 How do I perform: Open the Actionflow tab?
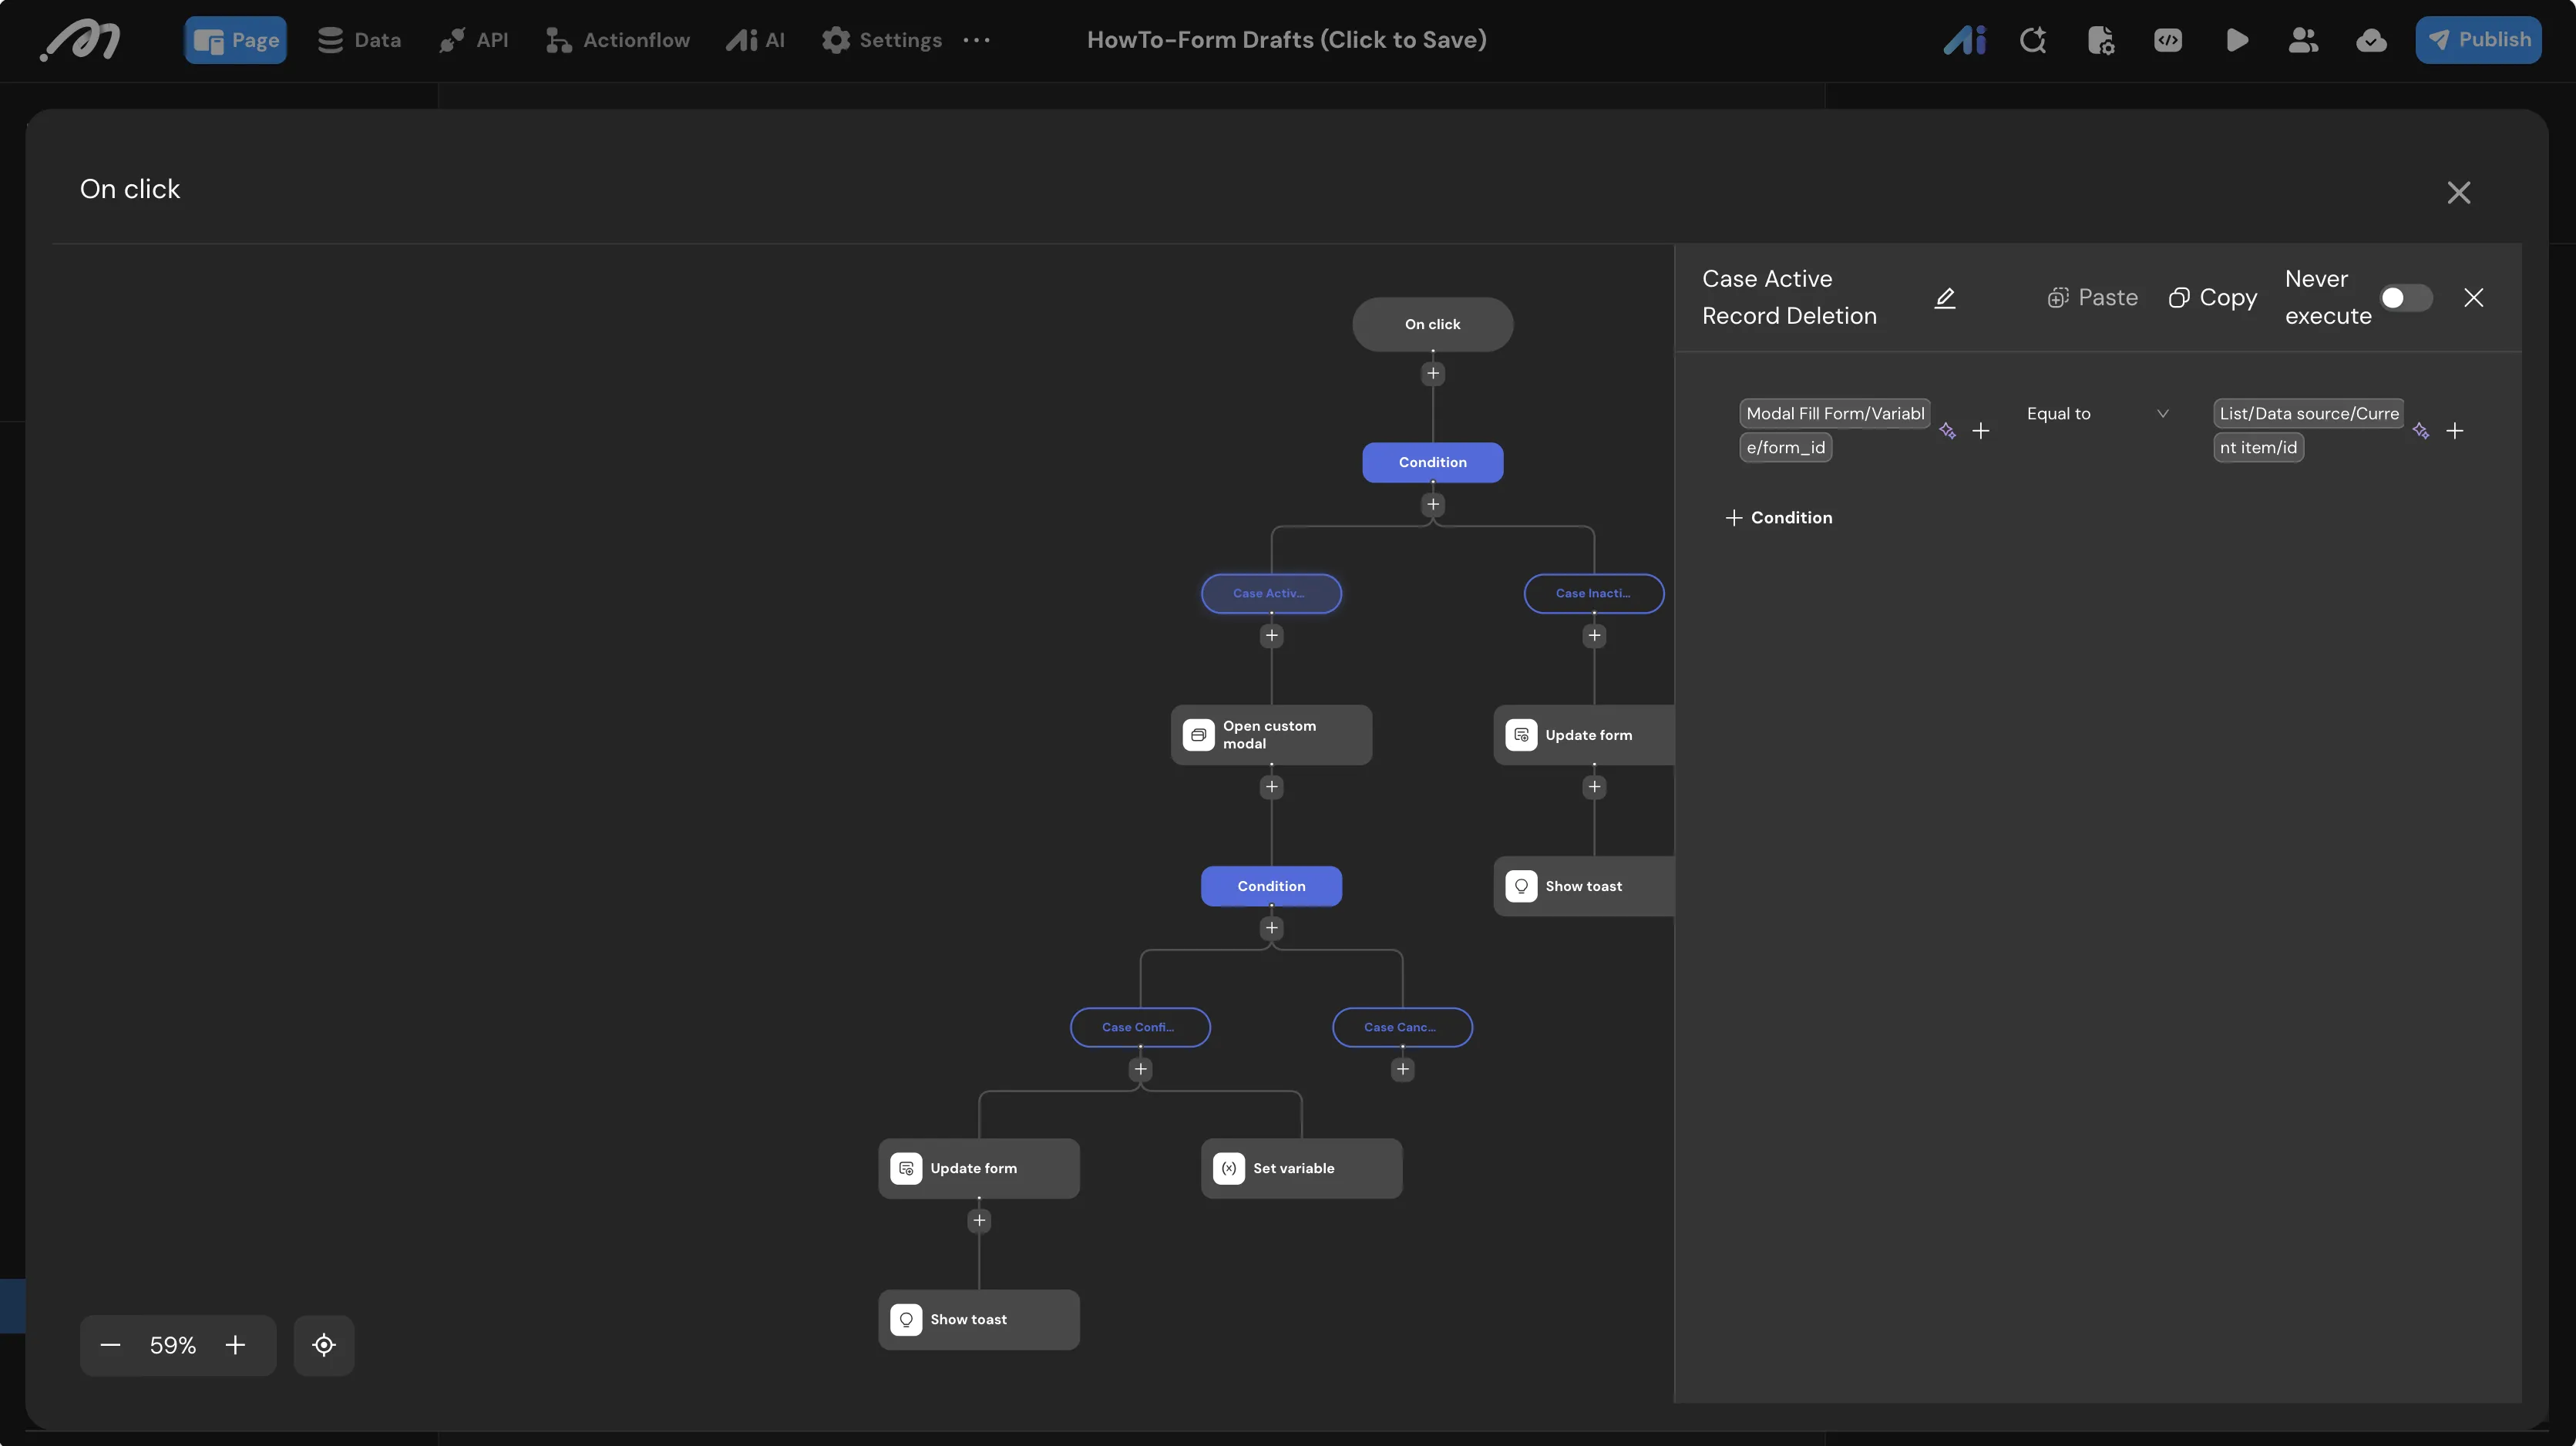point(618,40)
